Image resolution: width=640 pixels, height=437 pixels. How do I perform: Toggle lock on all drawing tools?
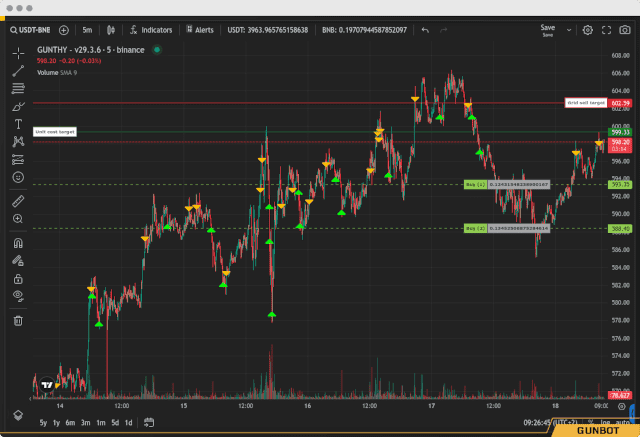click(x=18, y=278)
